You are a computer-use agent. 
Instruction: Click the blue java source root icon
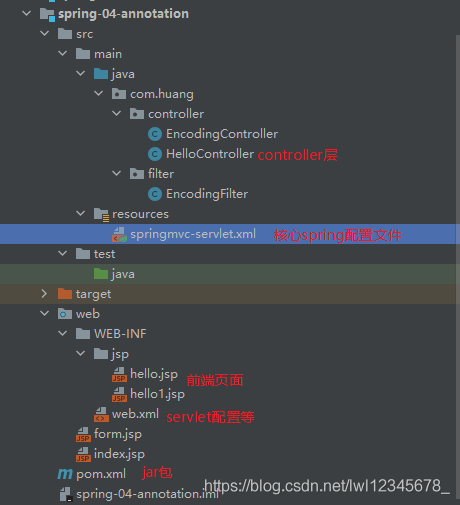click(x=101, y=74)
